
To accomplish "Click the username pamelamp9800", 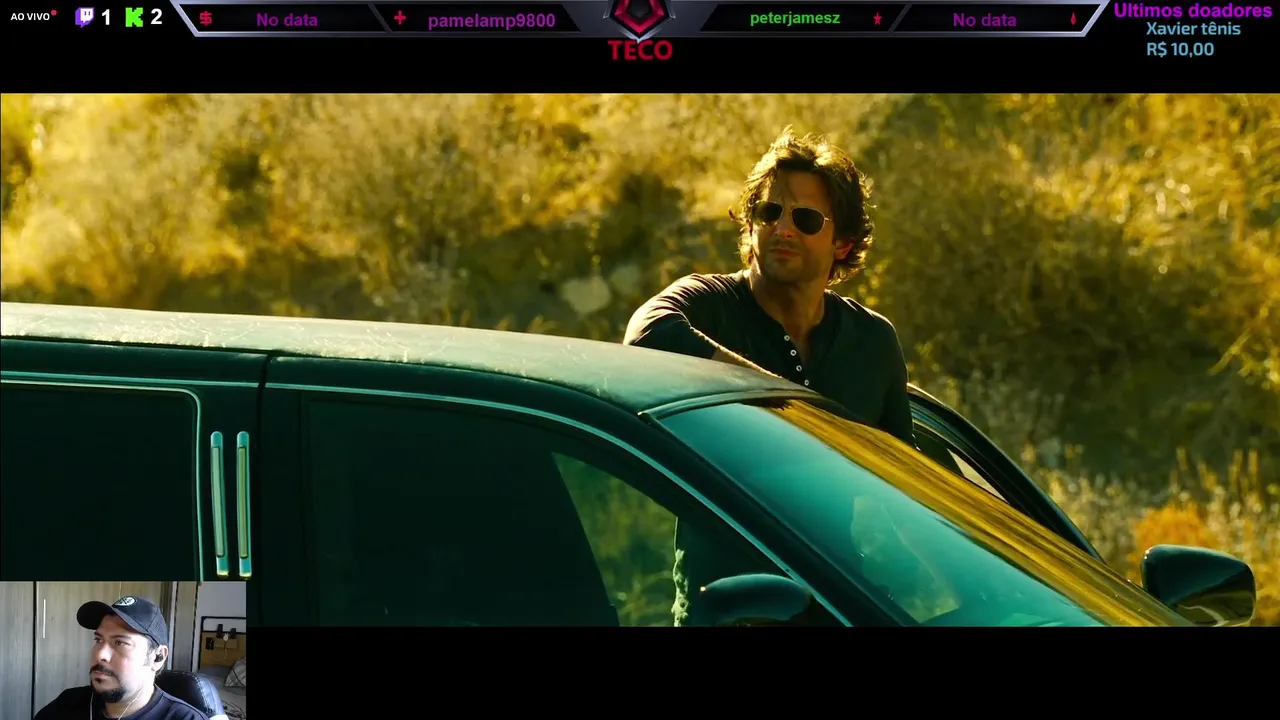I will tap(491, 20).
